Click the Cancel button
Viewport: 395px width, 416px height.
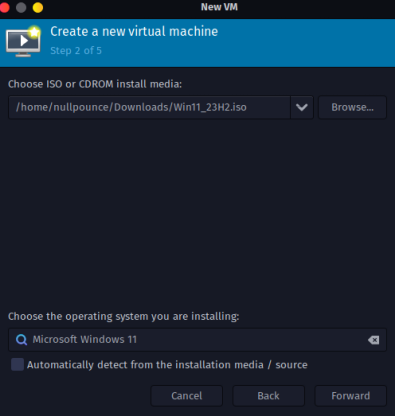187,396
